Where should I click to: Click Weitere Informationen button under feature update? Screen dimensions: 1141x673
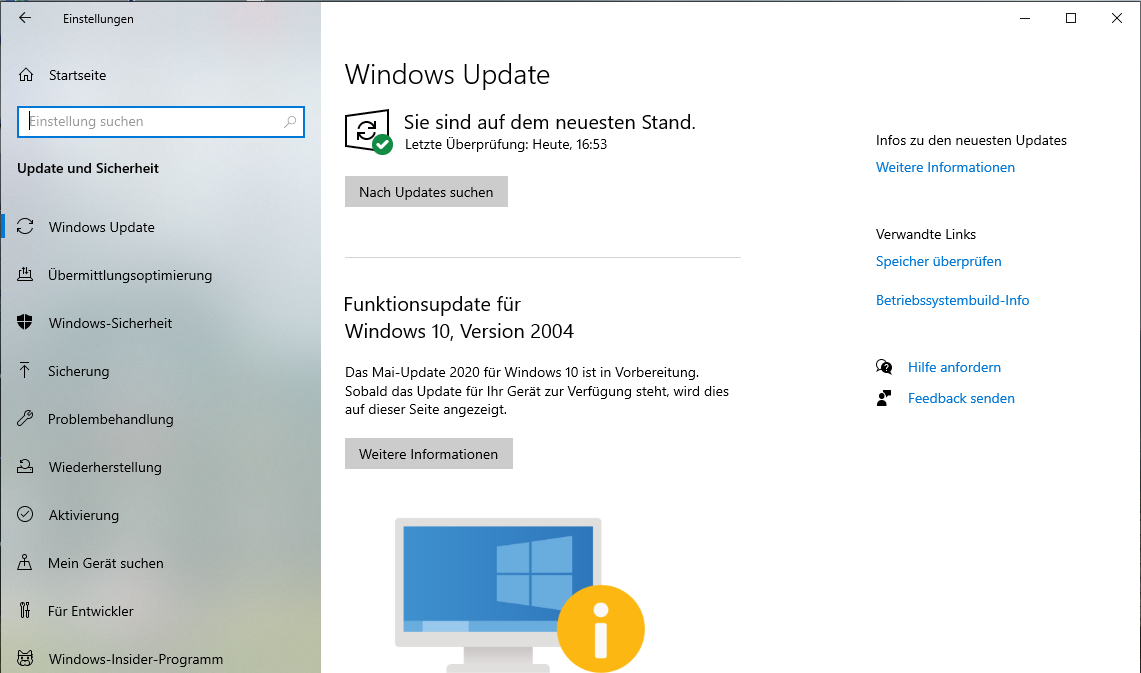pos(429,453)
